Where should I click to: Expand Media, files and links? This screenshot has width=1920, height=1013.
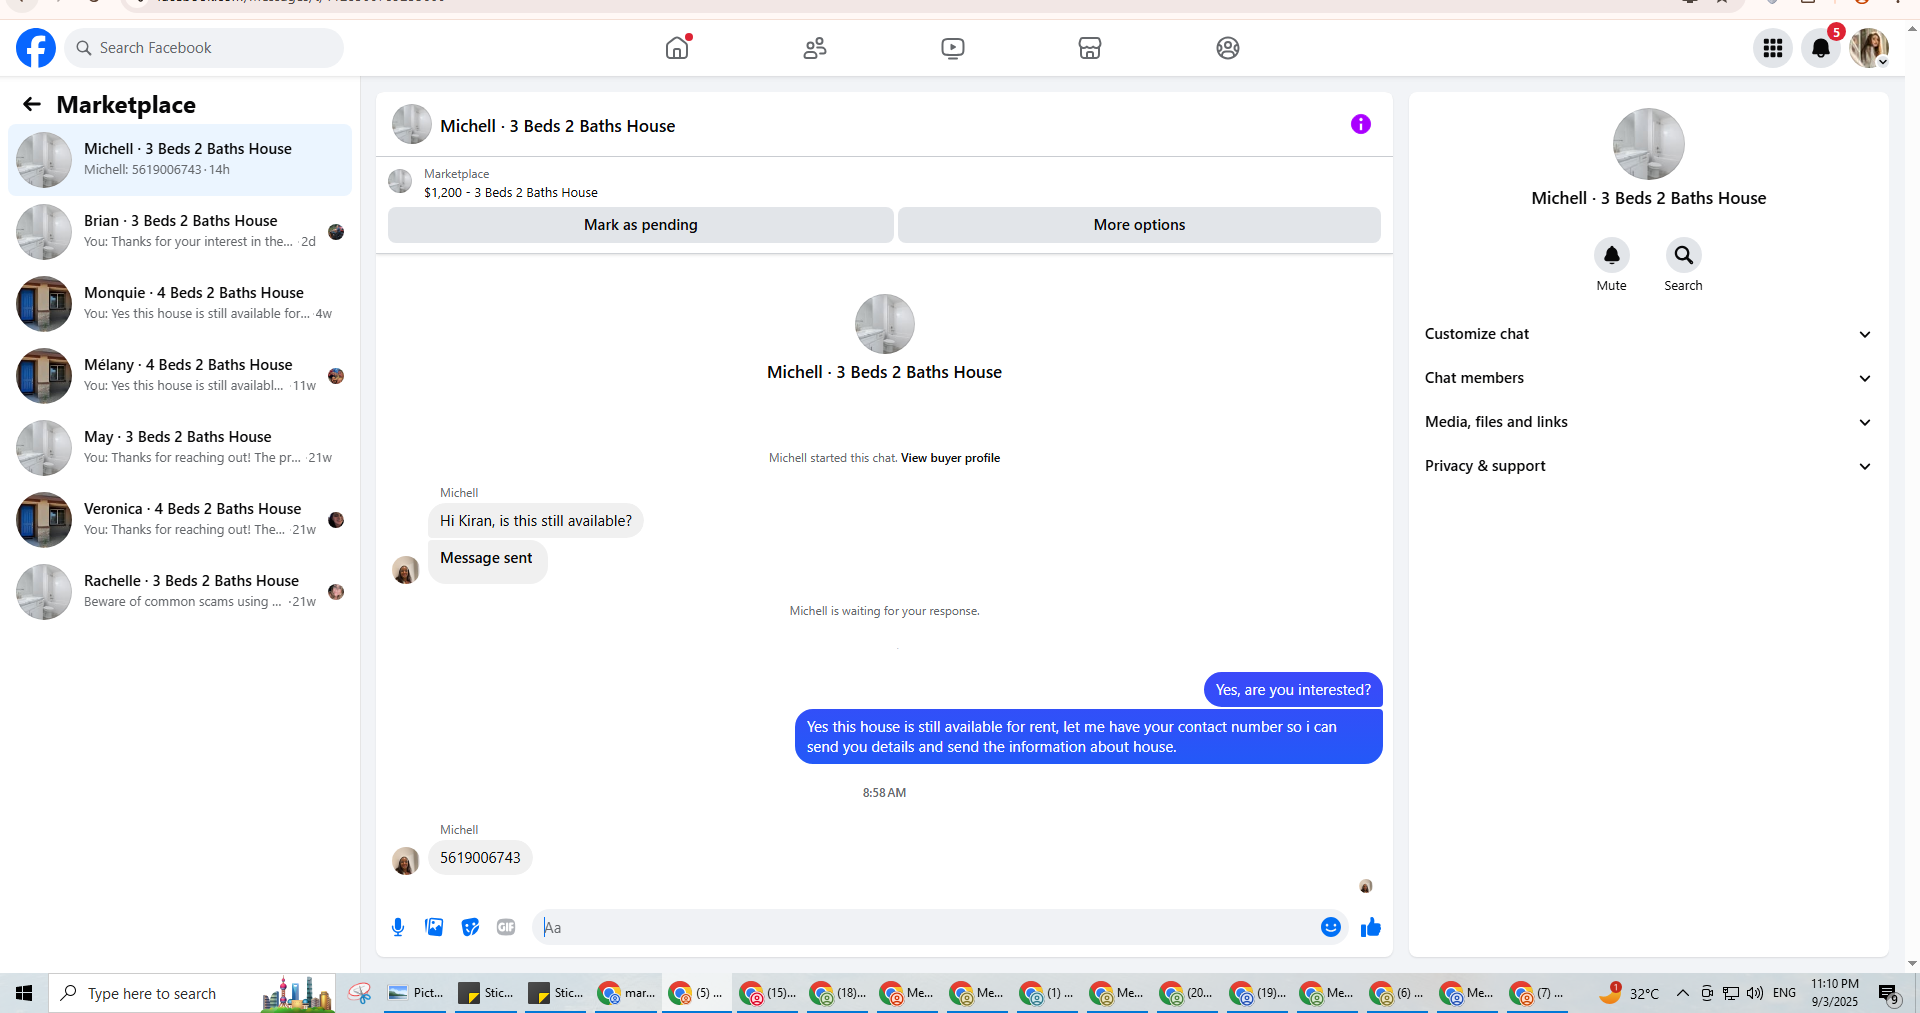click(x=1649, y=422)
